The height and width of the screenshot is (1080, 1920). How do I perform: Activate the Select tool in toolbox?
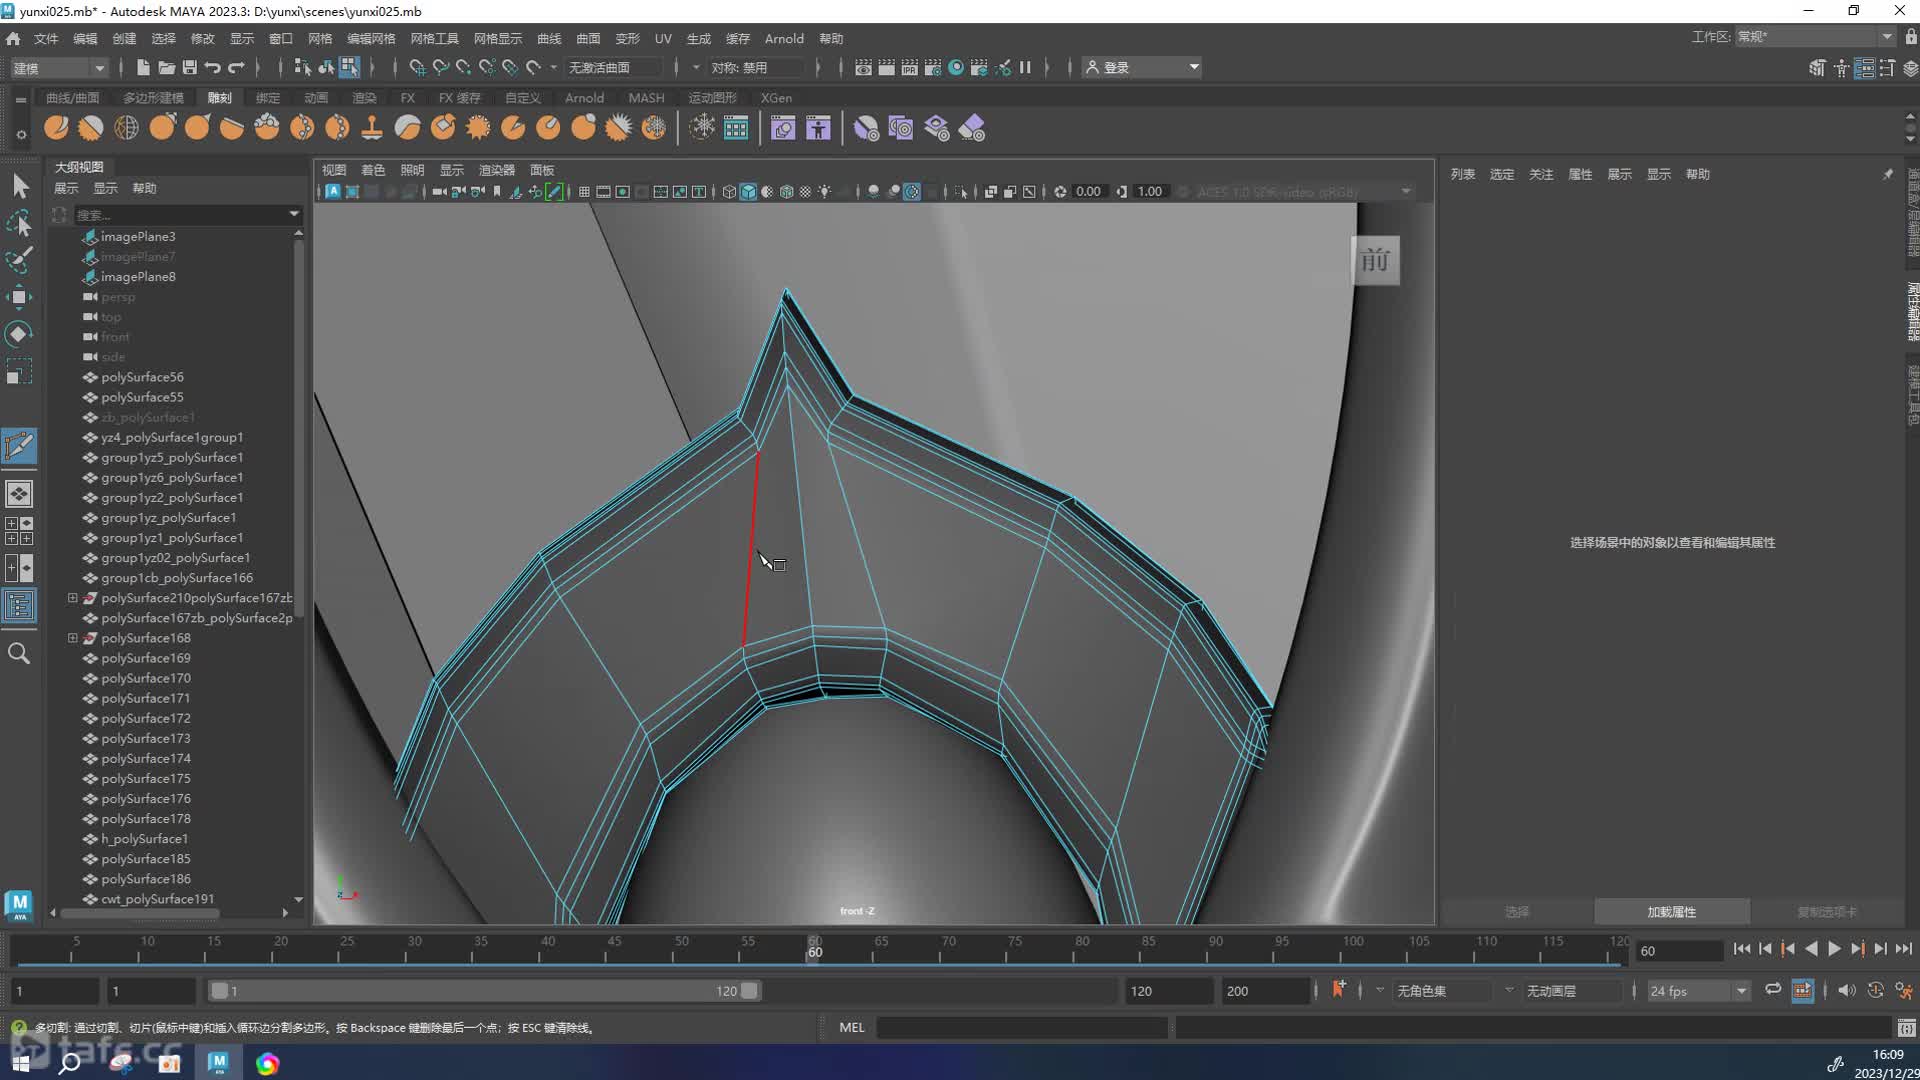point(19,186)
